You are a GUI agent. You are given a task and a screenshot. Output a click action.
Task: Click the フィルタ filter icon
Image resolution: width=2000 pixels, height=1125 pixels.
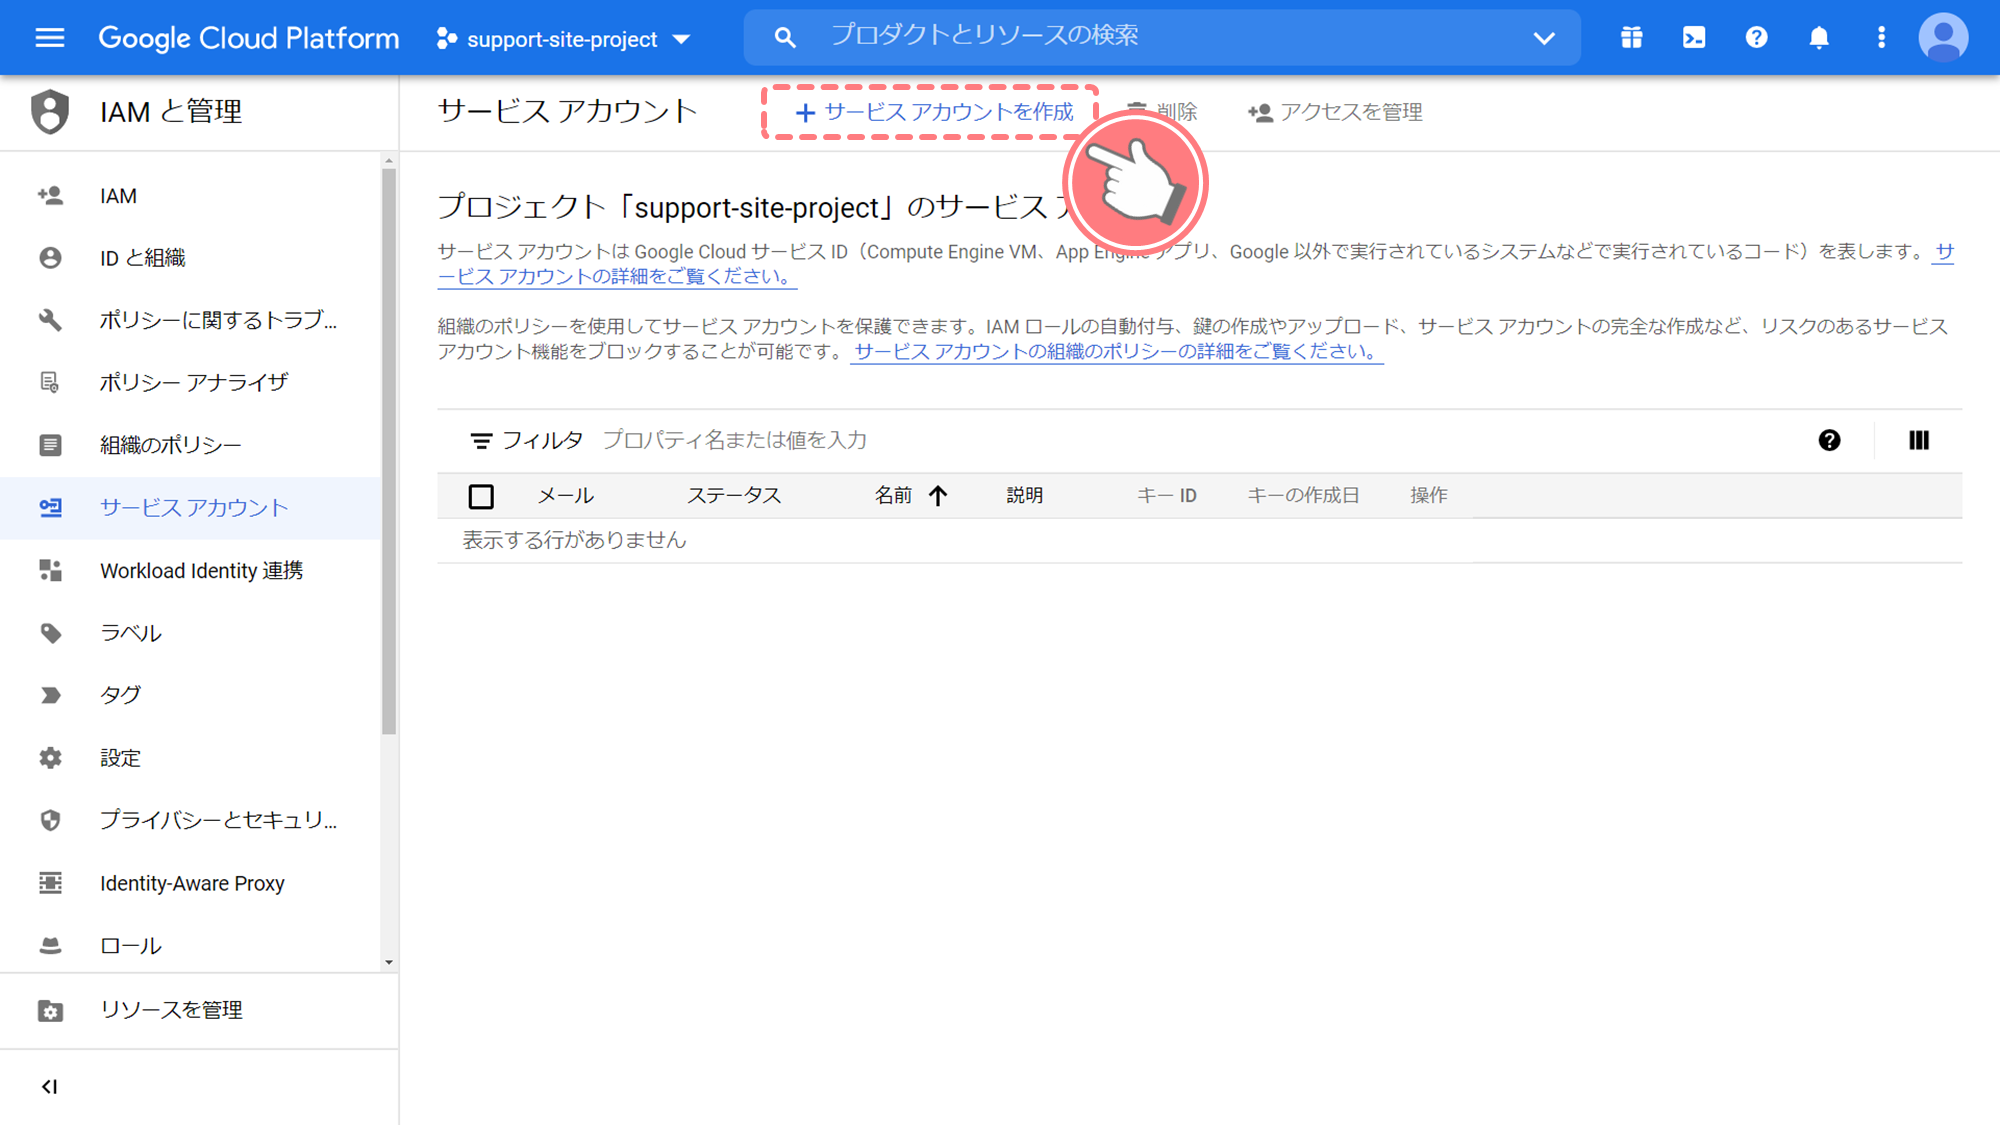(x=481, y=441)
